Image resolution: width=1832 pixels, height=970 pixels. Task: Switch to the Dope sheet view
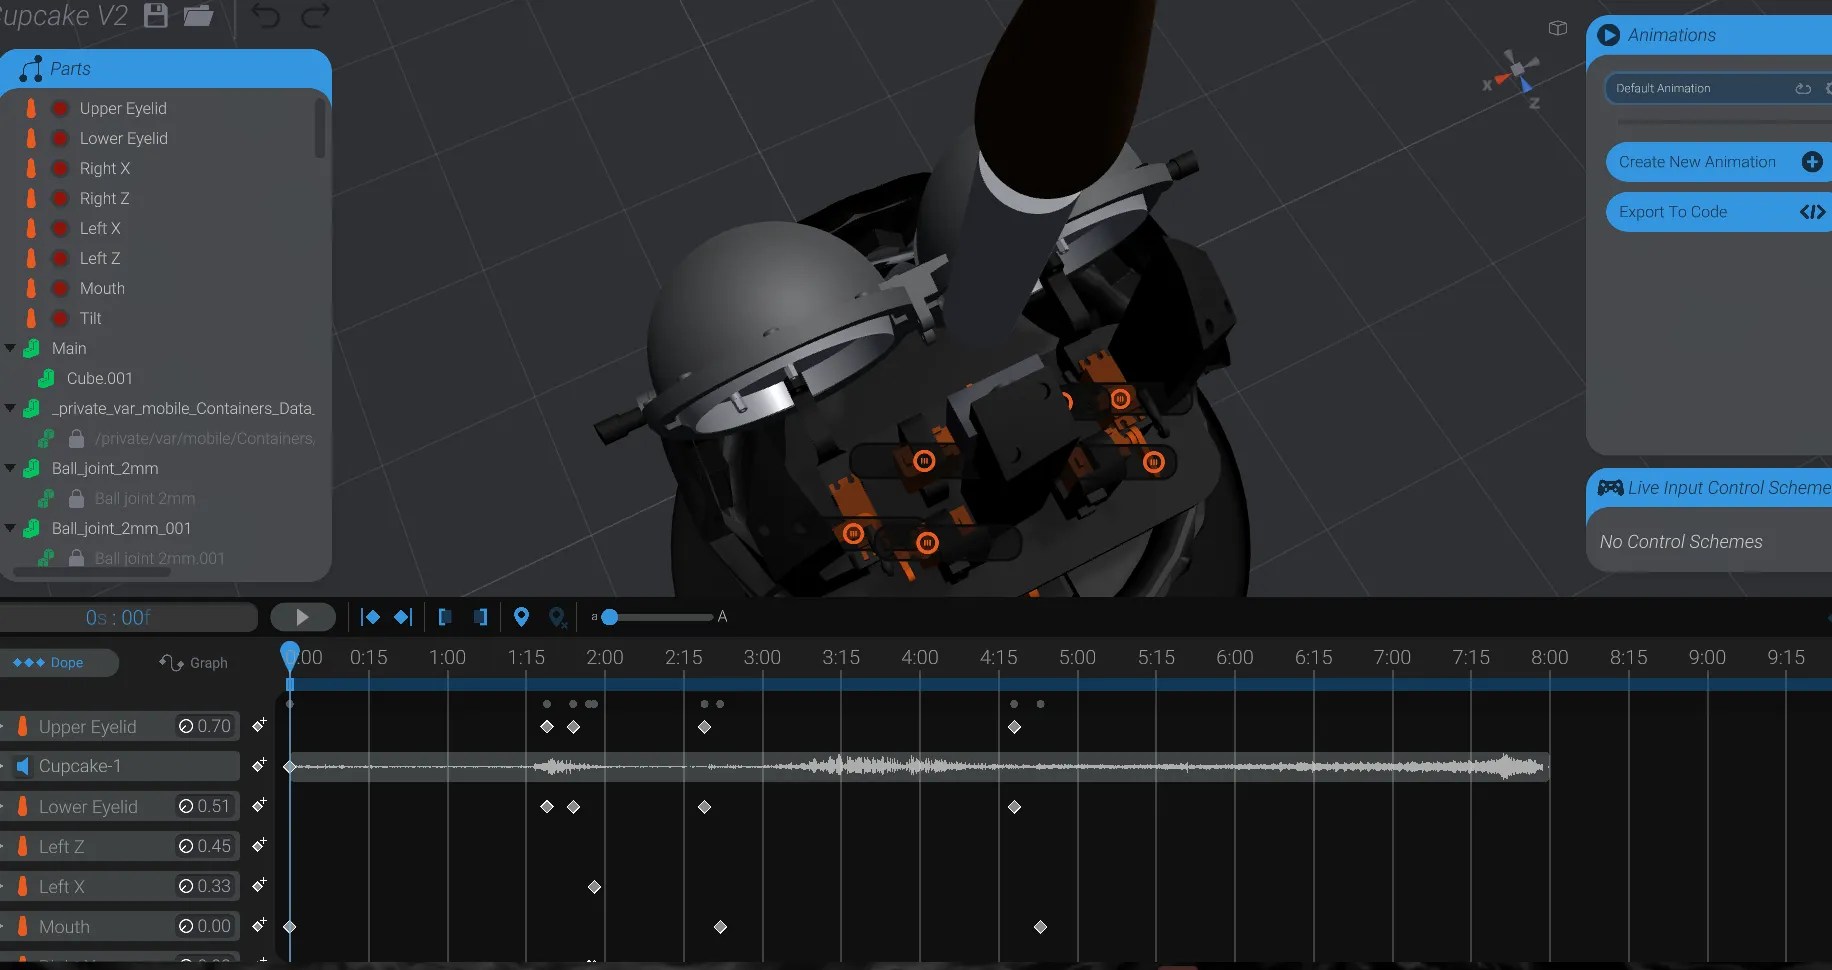pos(58,662)
